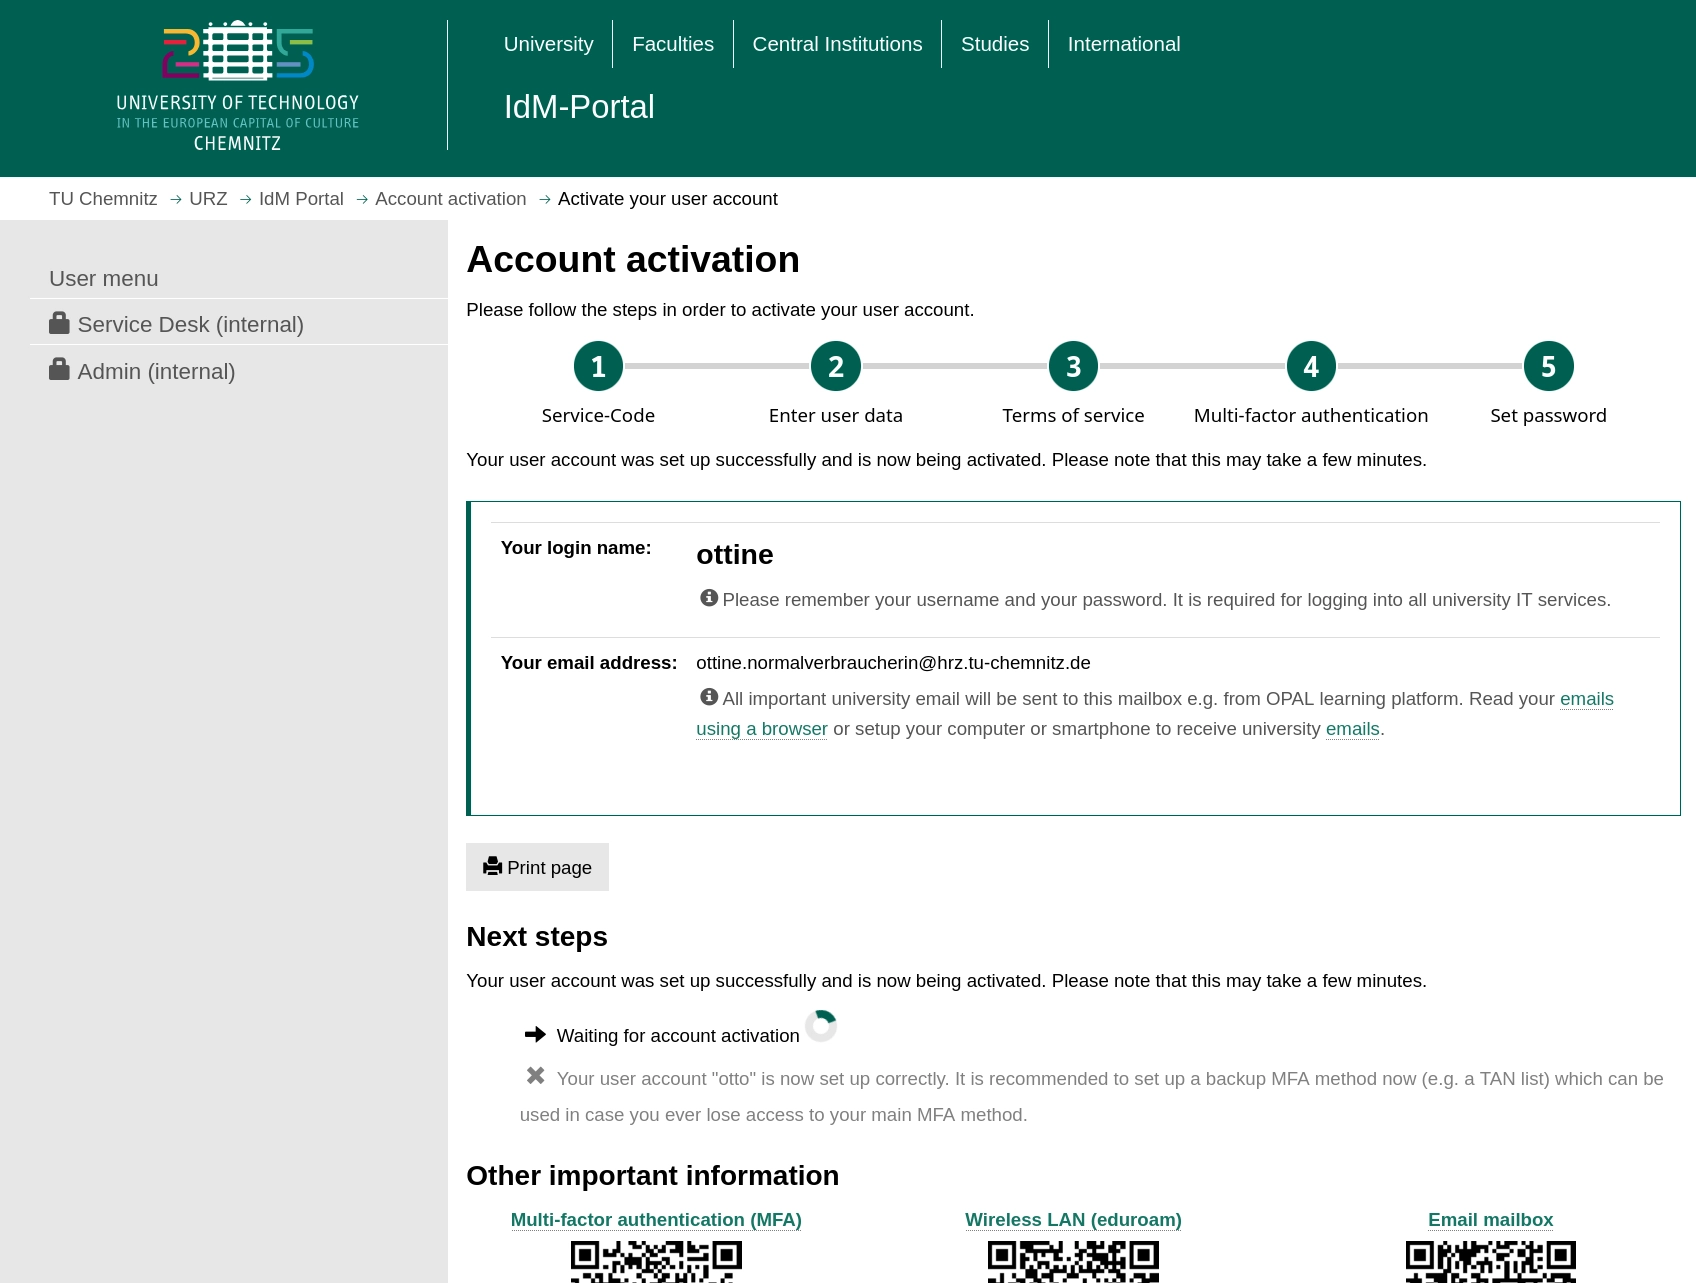Click step 3 Terms of service circle

pyautogui.click(x=1073, y=365)
